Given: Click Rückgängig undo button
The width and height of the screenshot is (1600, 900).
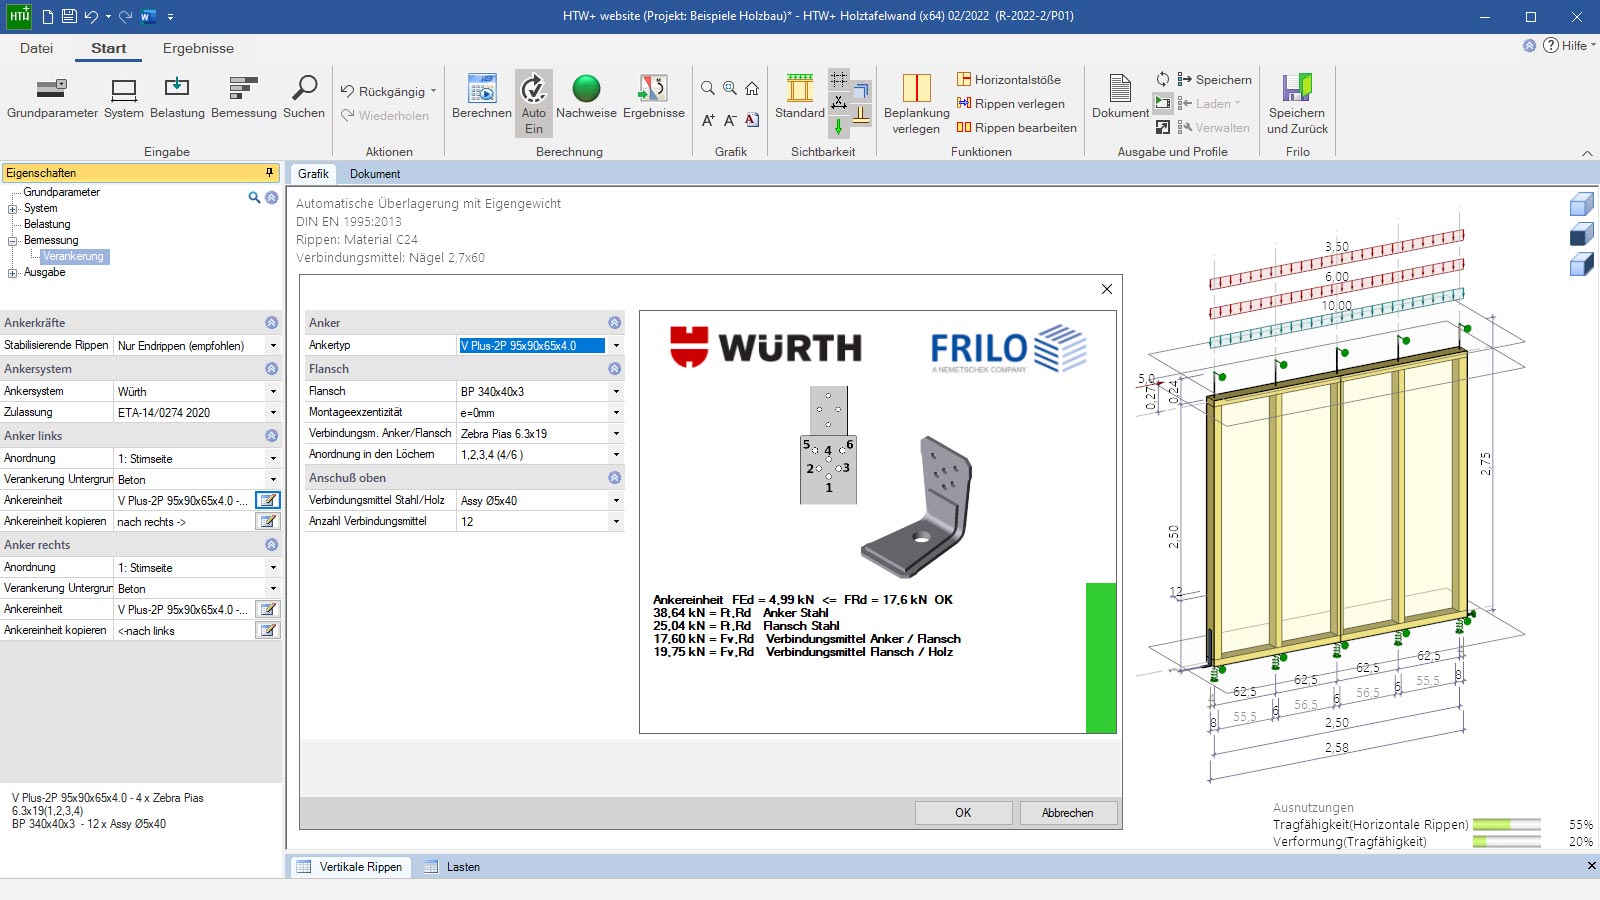Looking at the screenshot, I should (383, 91).
